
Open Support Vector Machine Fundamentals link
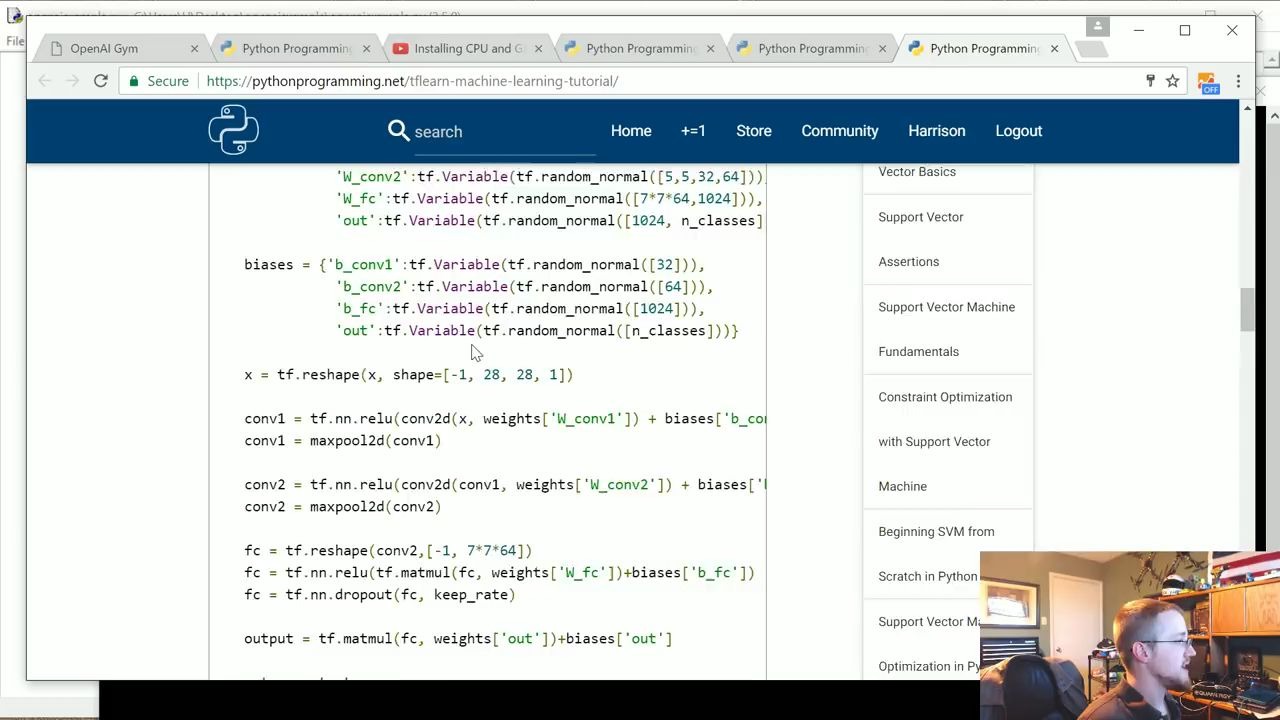[x=946, y=329]
